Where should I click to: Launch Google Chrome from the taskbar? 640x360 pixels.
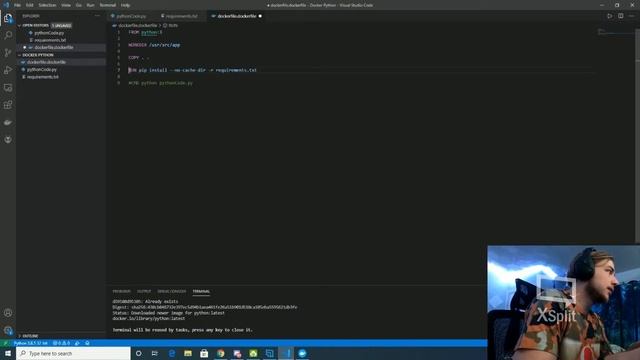pos(221,353)
